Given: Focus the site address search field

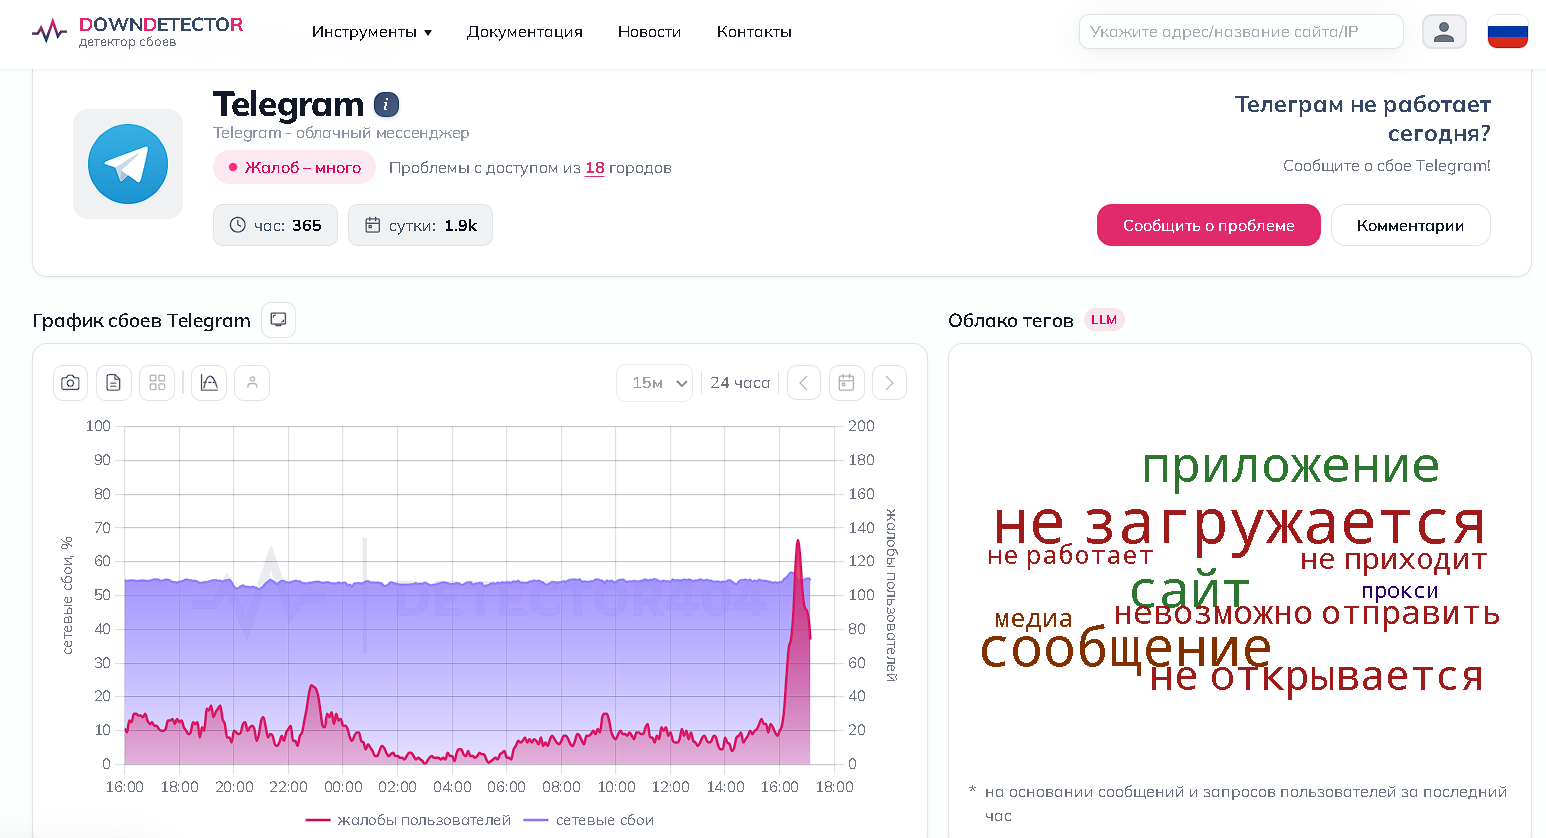Looking at the screenshot, I should (x=1241, y=32).
